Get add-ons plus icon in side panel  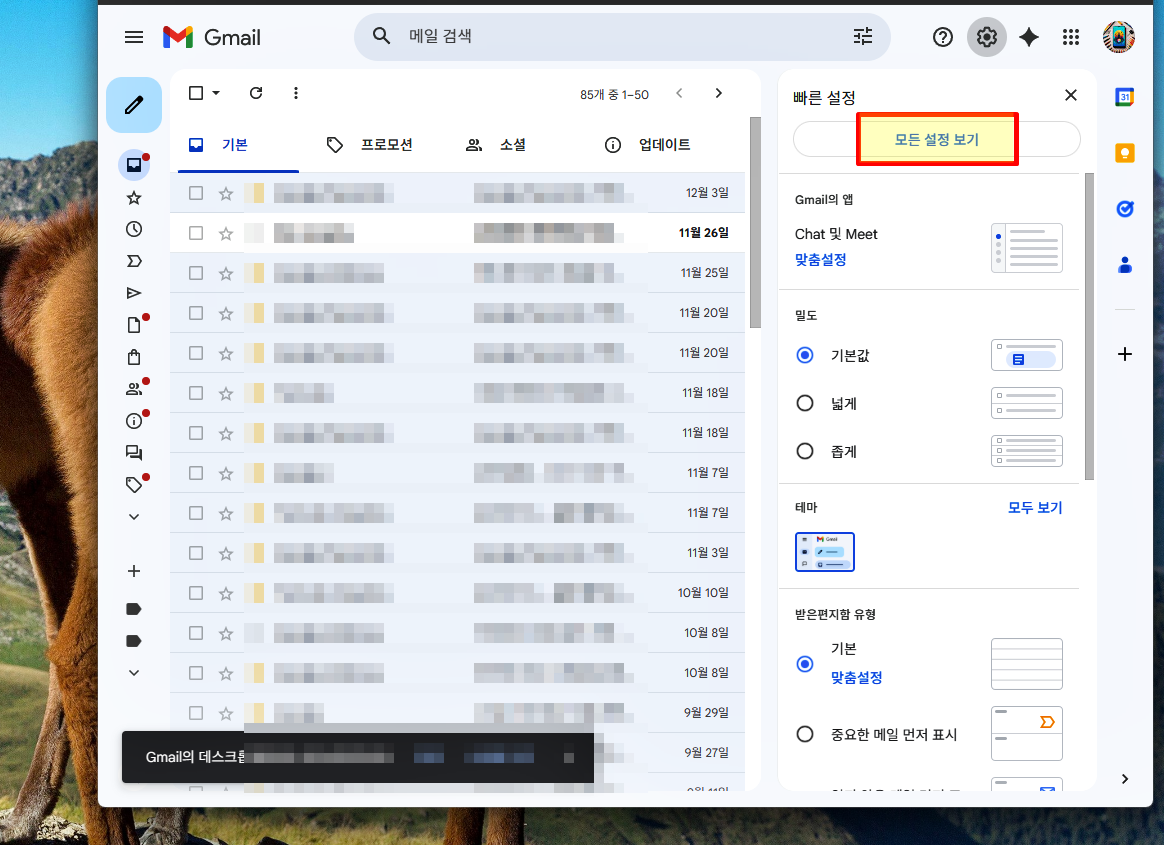coord(1125,354)
